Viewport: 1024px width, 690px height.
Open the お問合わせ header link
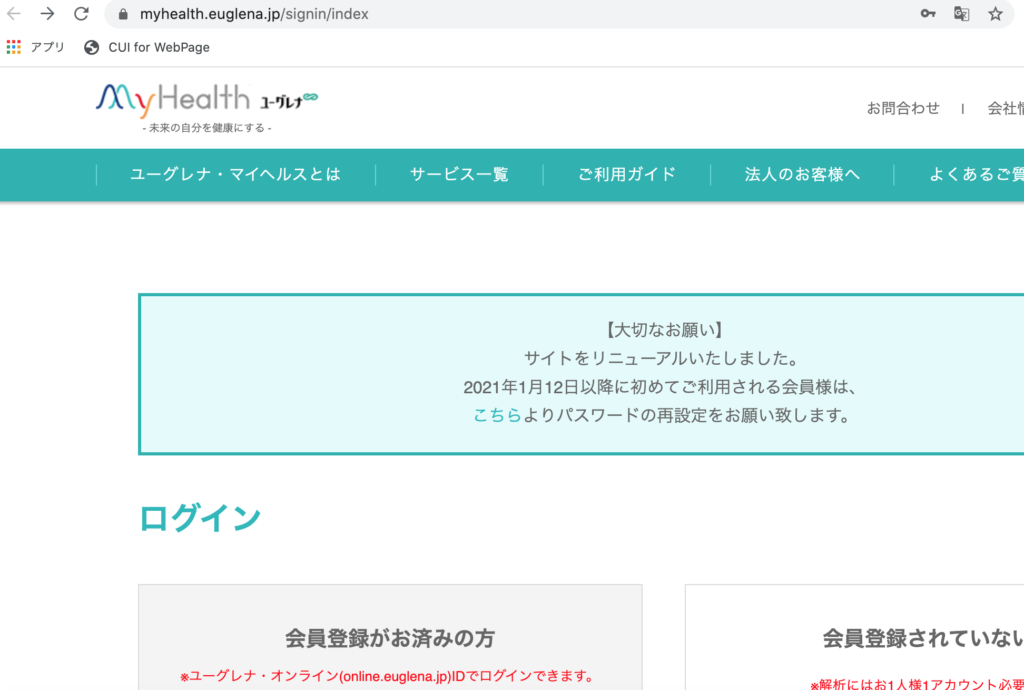(x=903, y=108)
